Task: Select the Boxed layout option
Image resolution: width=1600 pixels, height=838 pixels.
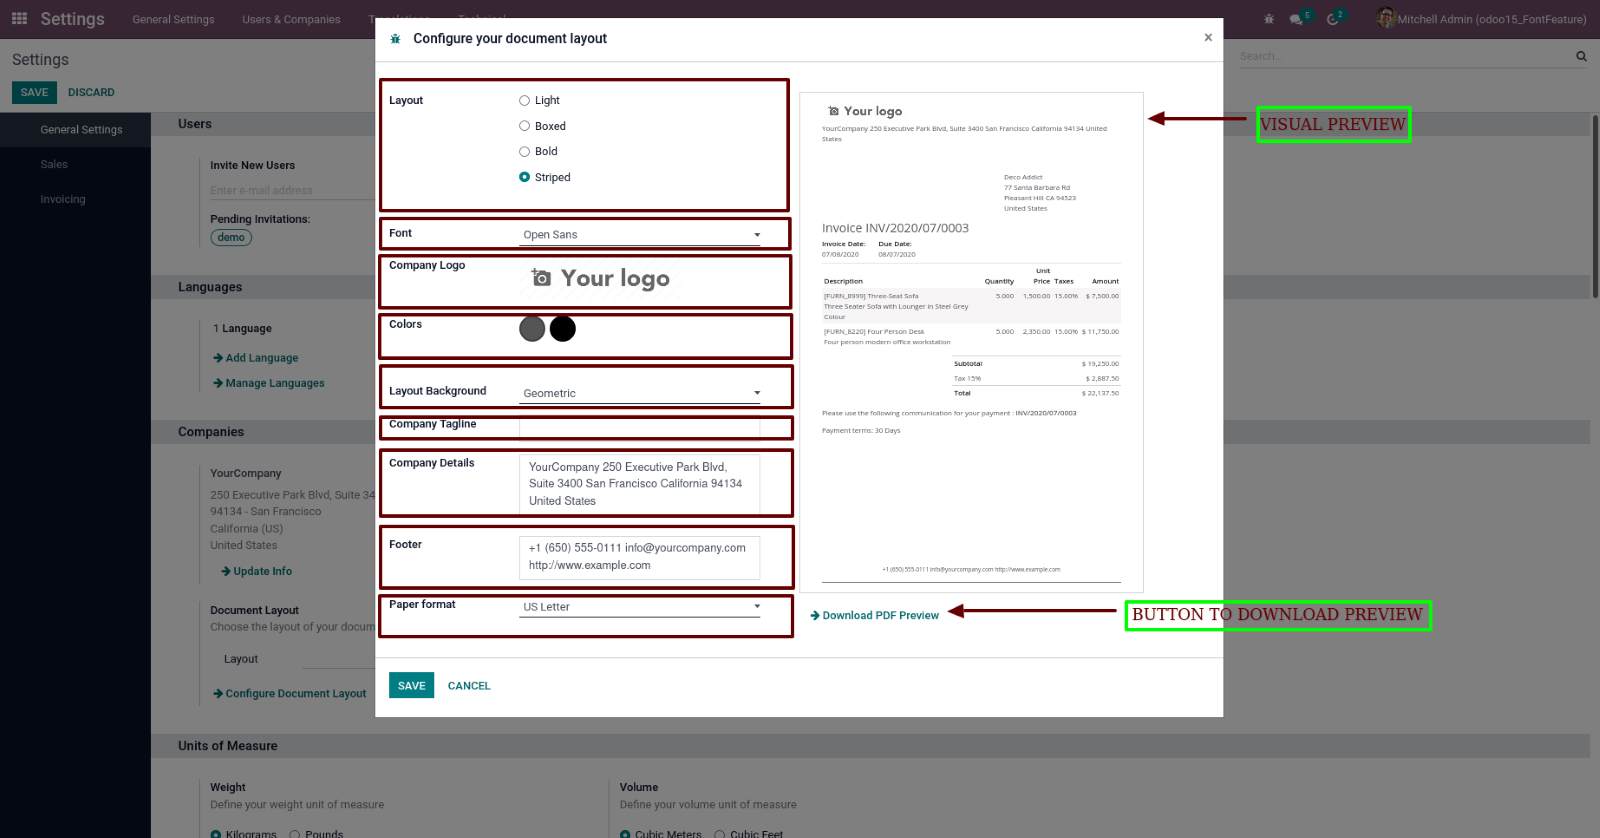Action: click(x=524, y=126)
